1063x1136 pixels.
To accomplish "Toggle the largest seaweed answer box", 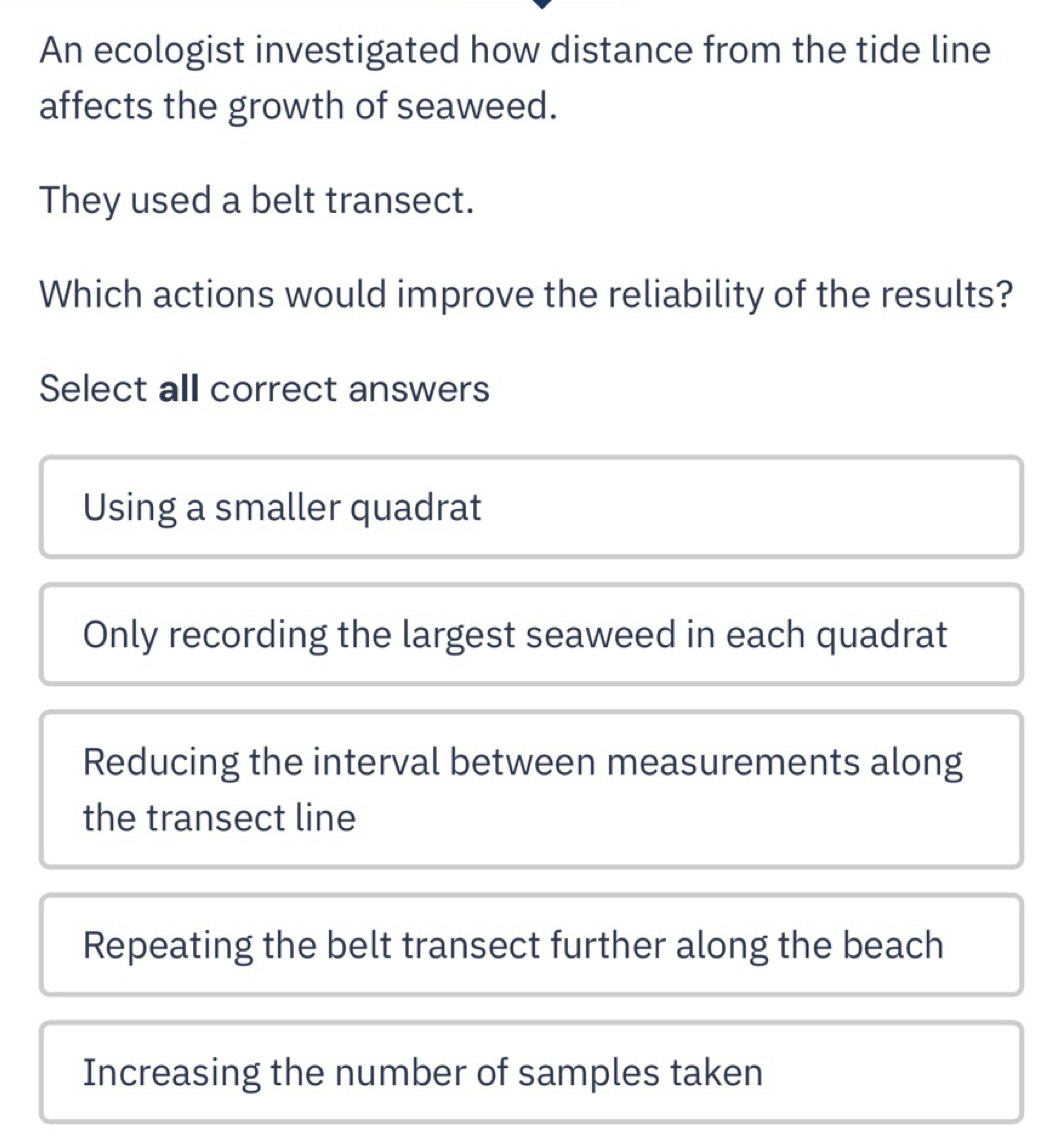I will (531, 635).
